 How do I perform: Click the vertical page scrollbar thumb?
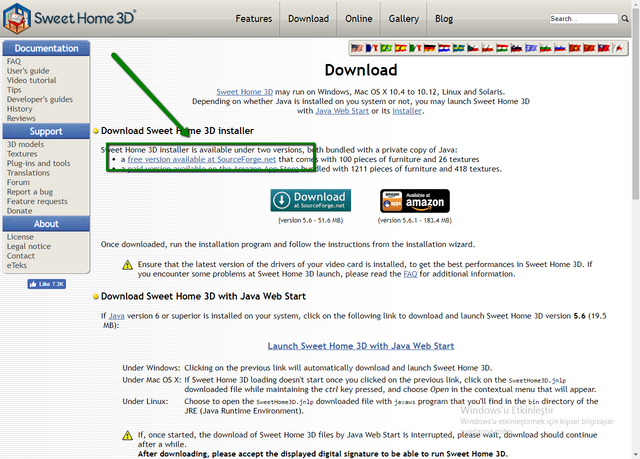[636, 102]
